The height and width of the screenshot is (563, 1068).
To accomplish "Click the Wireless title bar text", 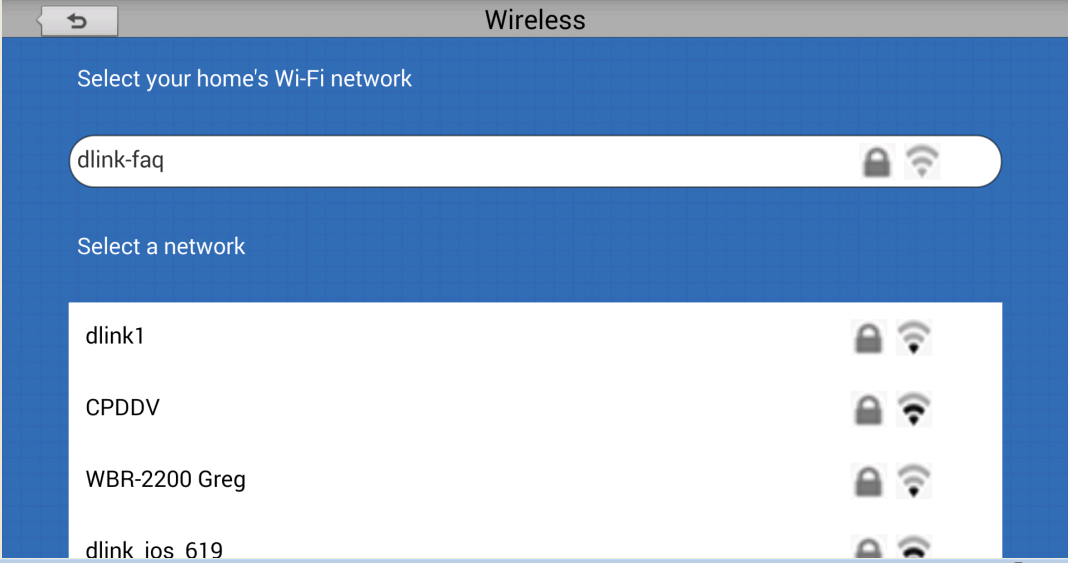I will pos(535,20).
